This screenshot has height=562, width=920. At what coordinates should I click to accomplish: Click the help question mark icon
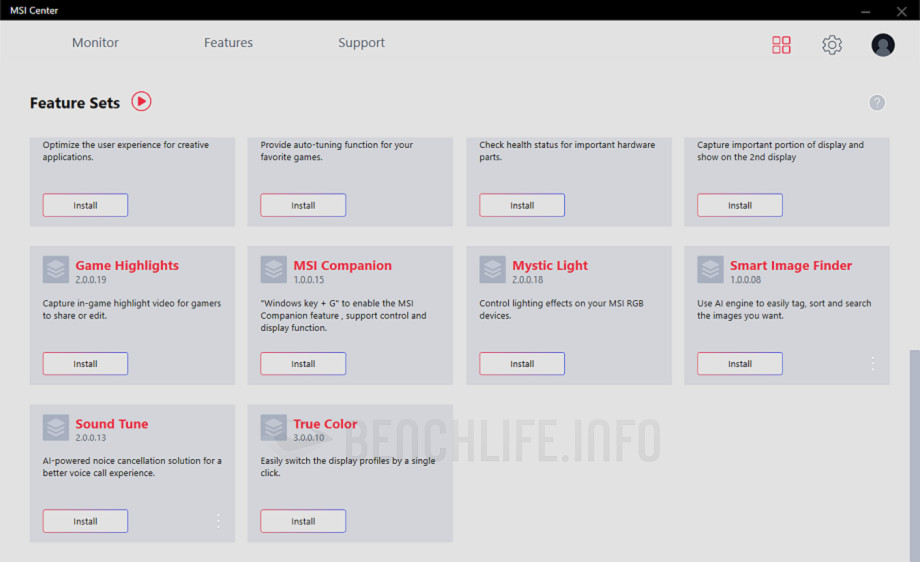(877, 103)
